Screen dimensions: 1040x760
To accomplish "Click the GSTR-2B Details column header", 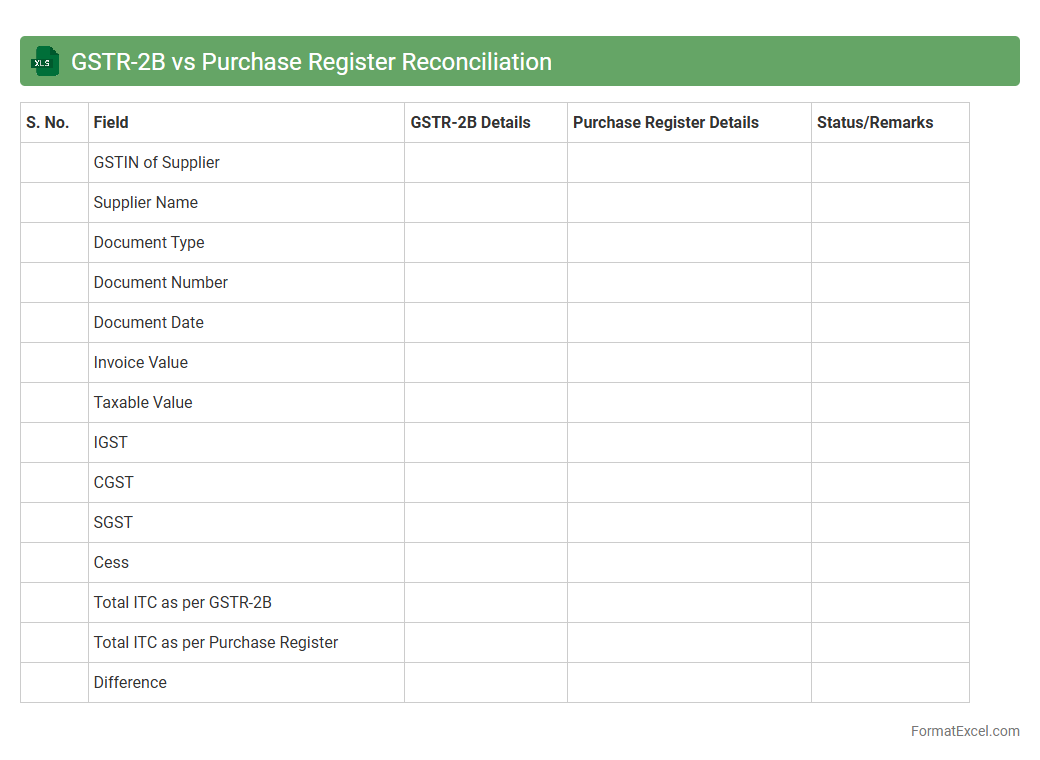I will pos(471,123).
